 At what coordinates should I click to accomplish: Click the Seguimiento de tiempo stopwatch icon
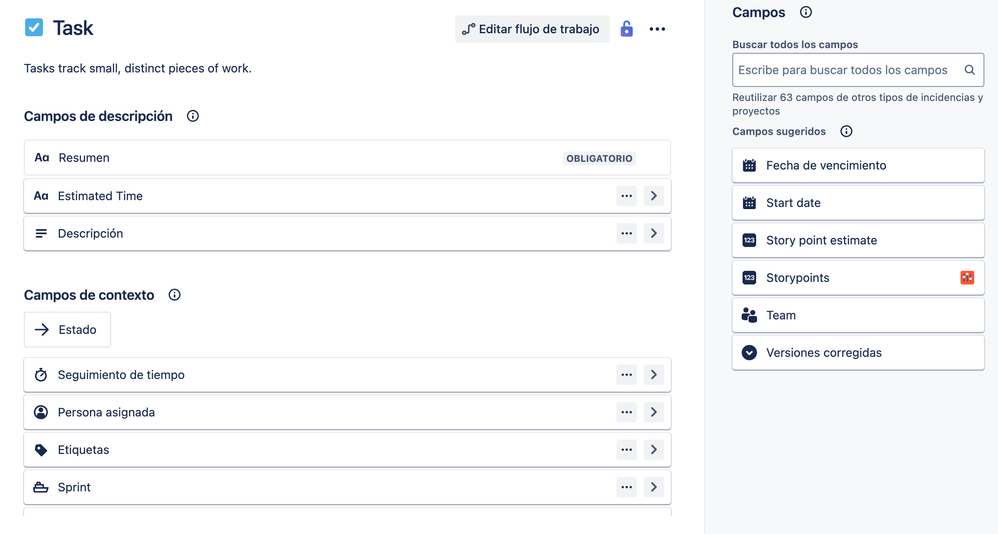[41, 375]
